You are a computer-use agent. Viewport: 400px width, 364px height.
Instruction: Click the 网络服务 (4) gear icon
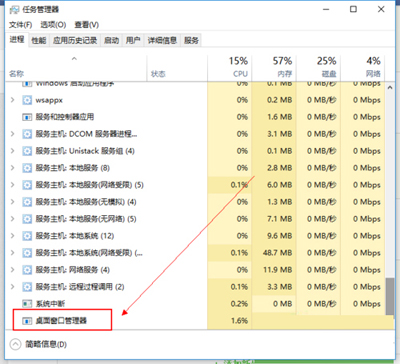pyautogui.click(x=27, y=270)
